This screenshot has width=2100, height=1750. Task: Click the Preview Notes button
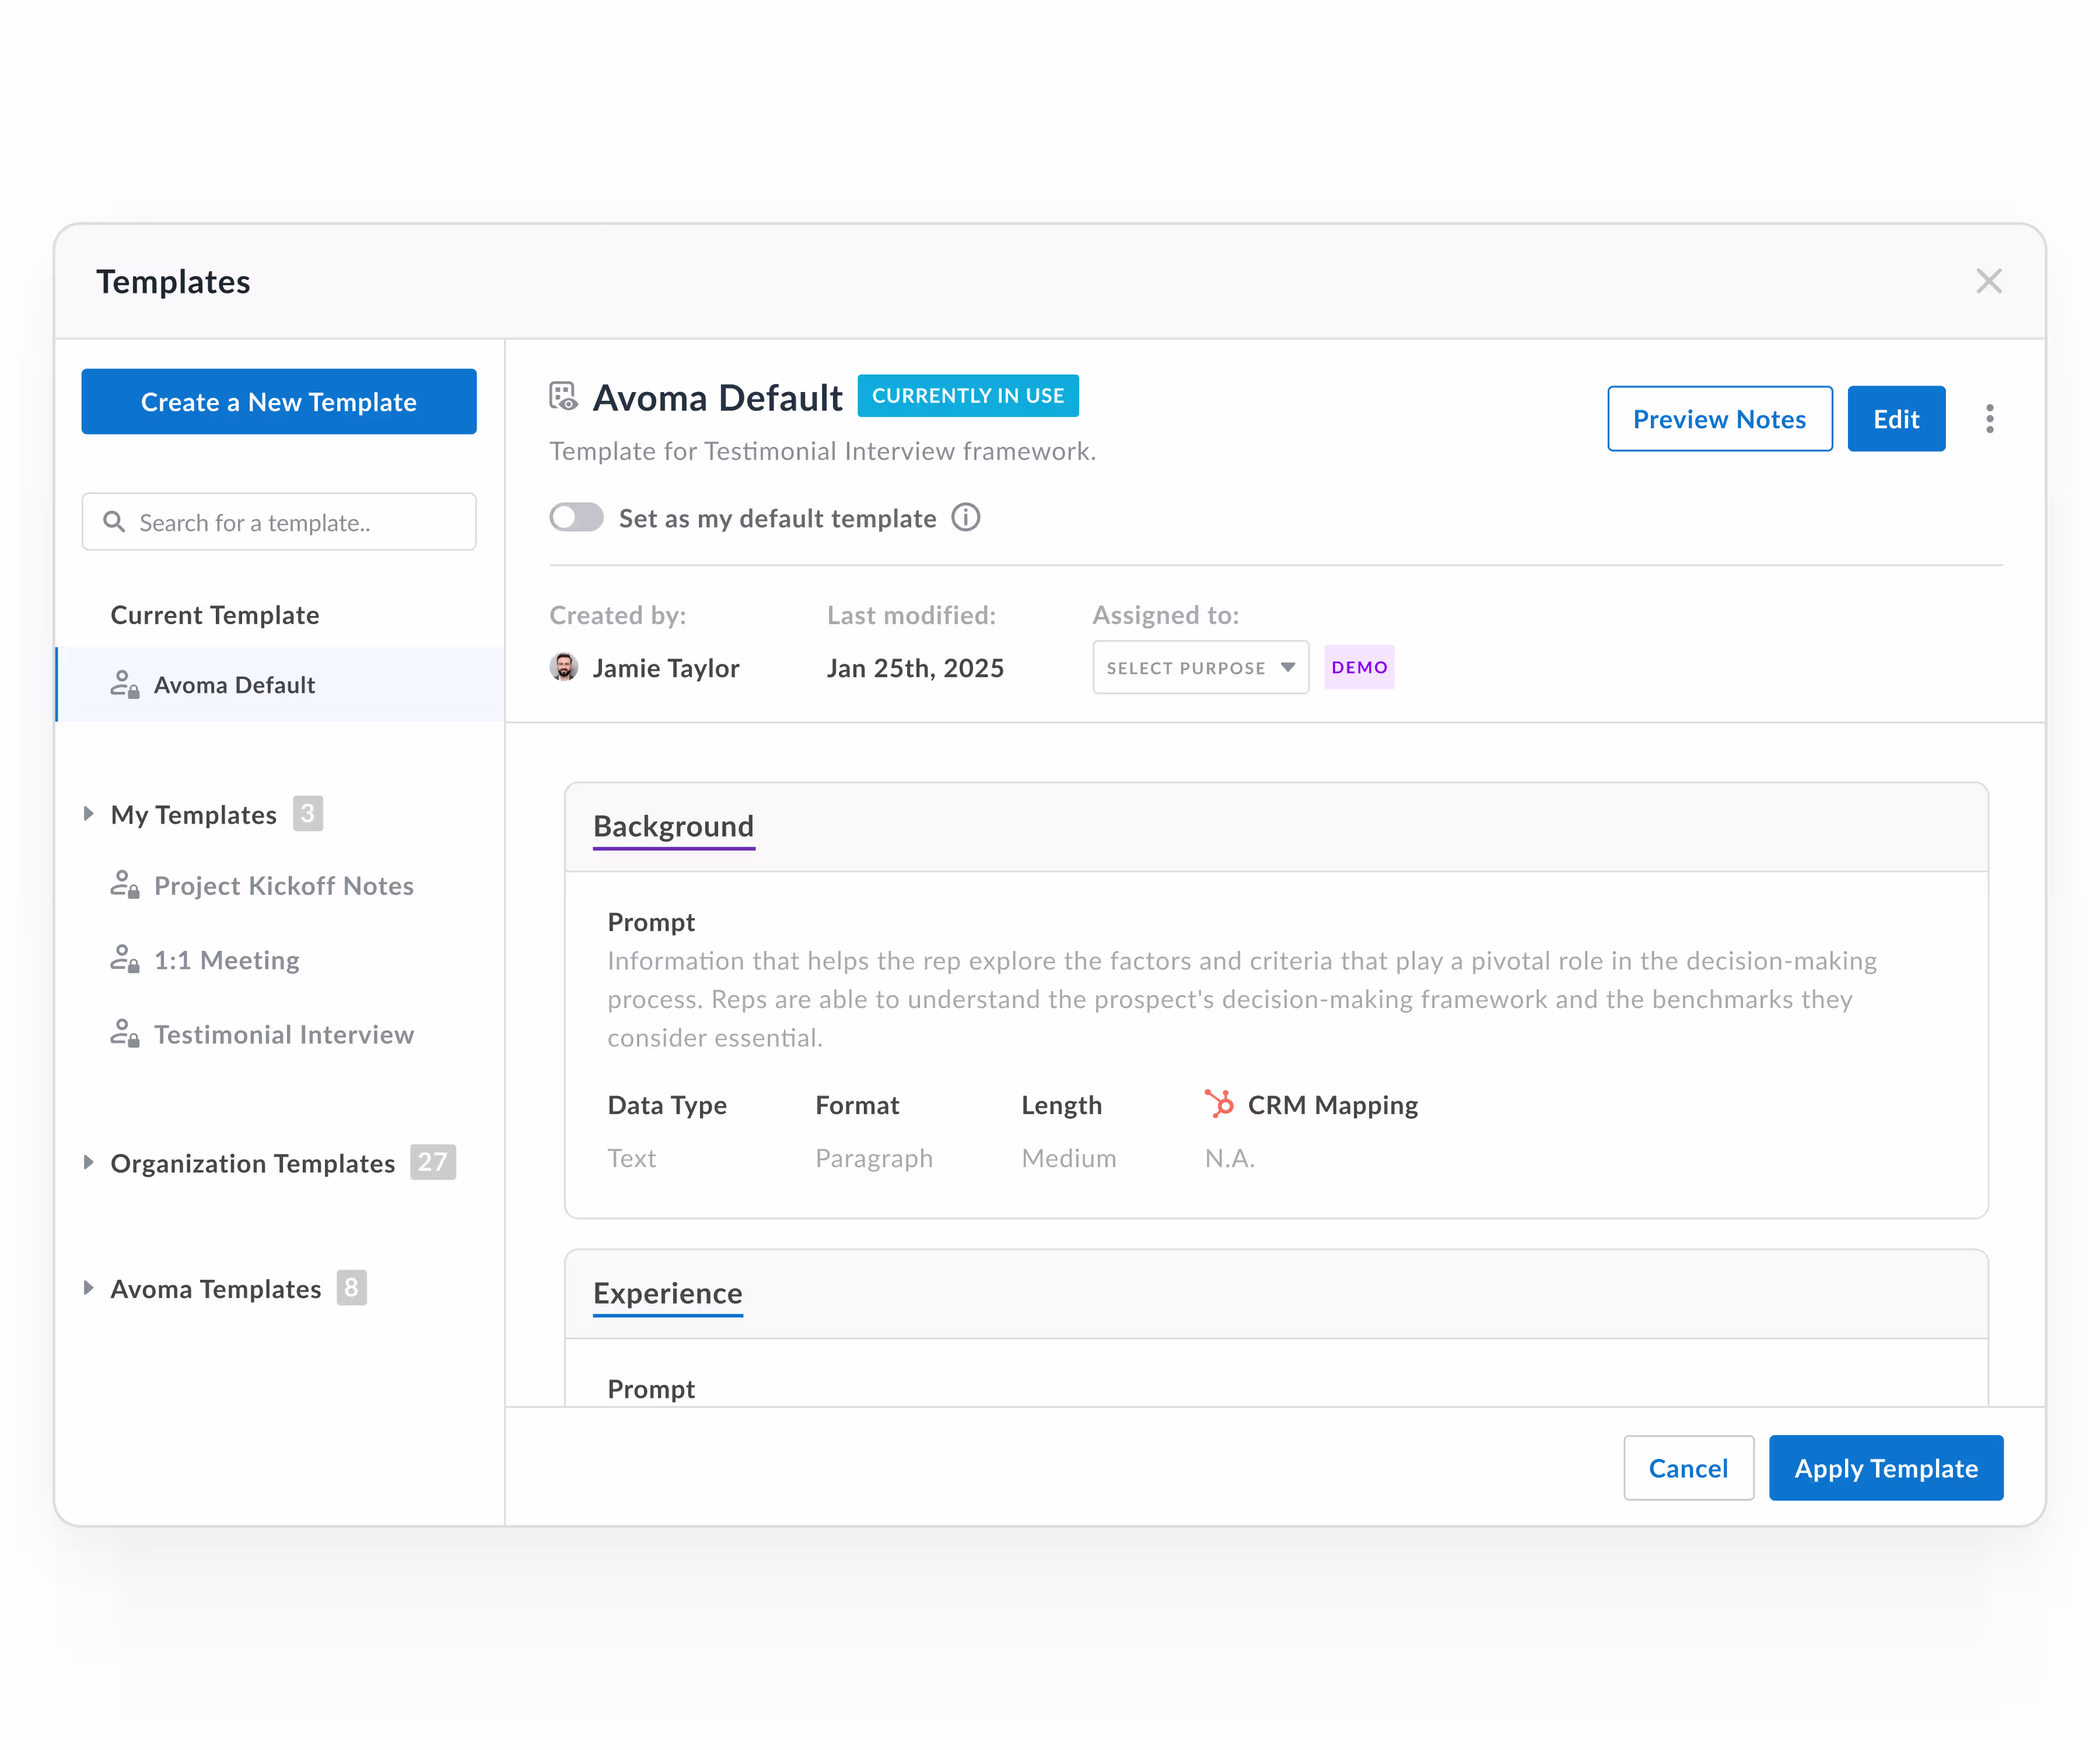point(1719,419)
